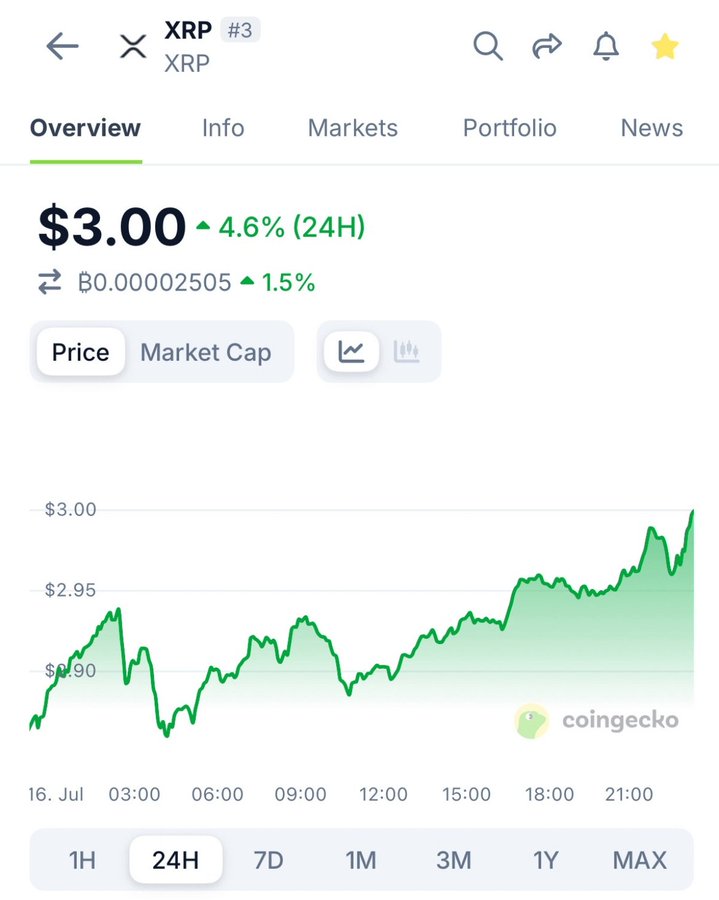The width and height of the screenshot is (719, 900).
Task: Switch to line chart view
Action: click(351, 352)
